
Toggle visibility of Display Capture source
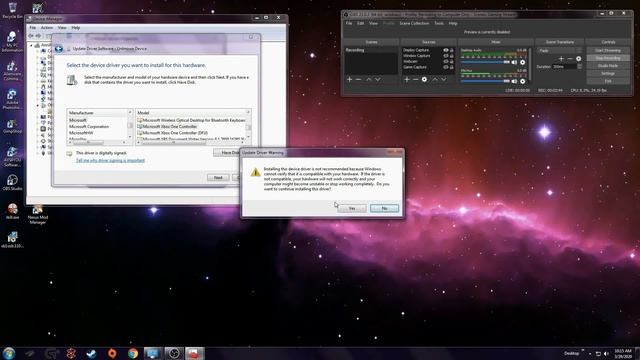[446, 50]
